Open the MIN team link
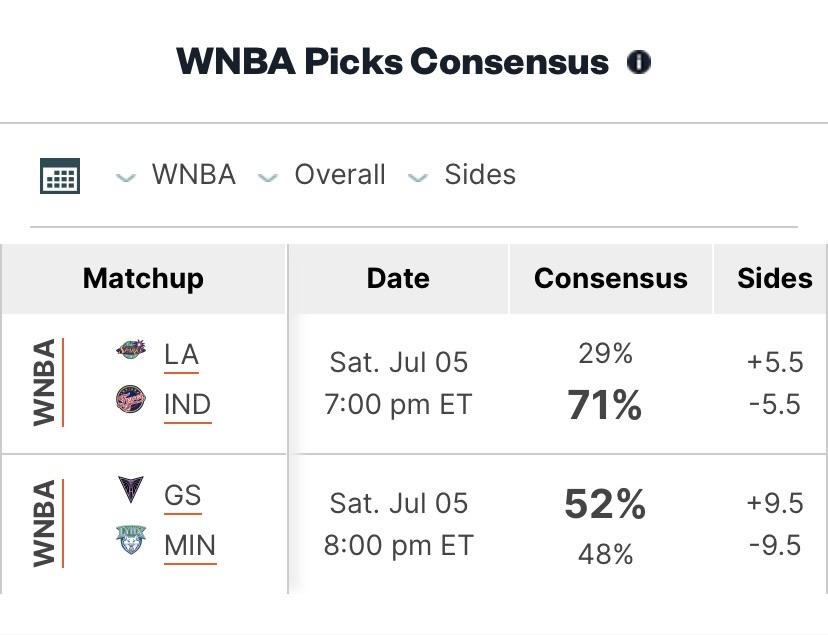Image resolution: width=828 pixels, height=635 pixels. click(x=190, y=546)
